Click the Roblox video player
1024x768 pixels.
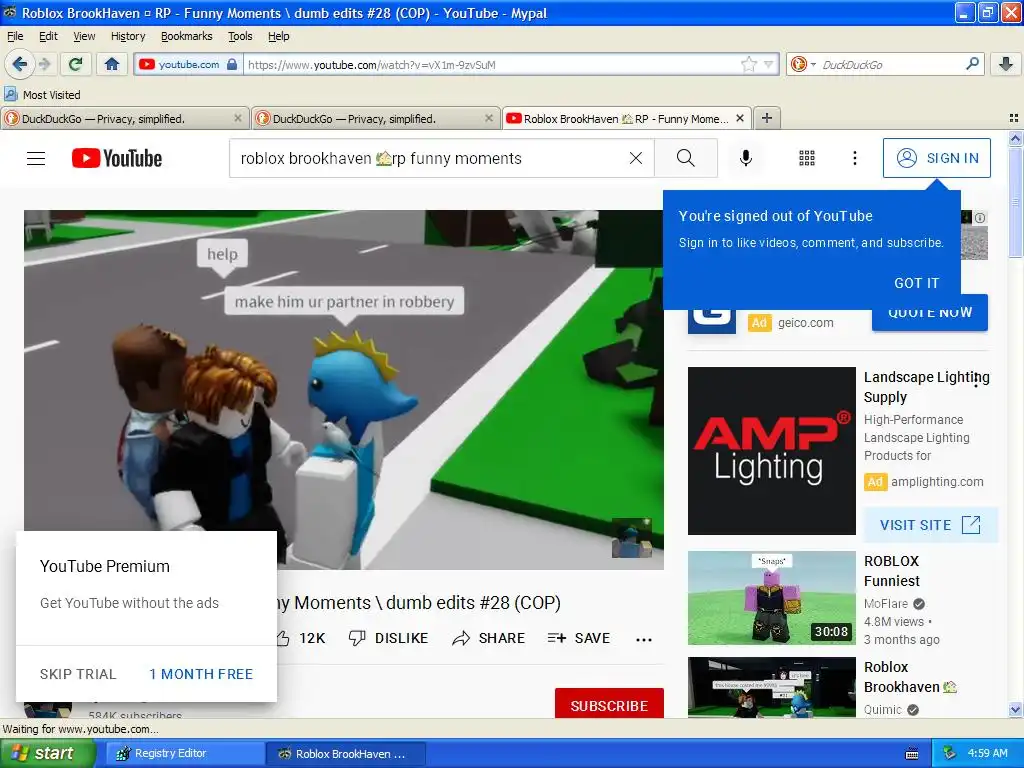(x=344, y=389)
